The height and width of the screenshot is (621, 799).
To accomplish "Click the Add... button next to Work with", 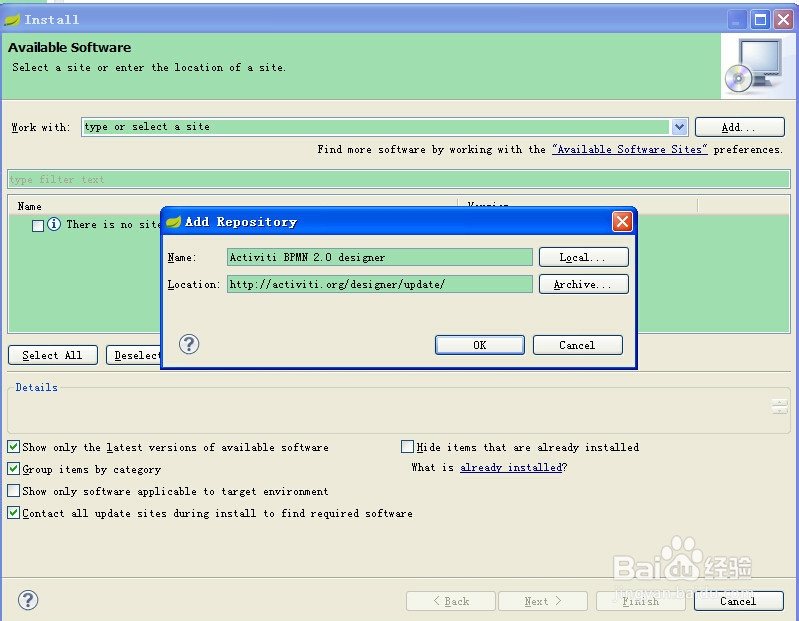I will click(739, 127).
